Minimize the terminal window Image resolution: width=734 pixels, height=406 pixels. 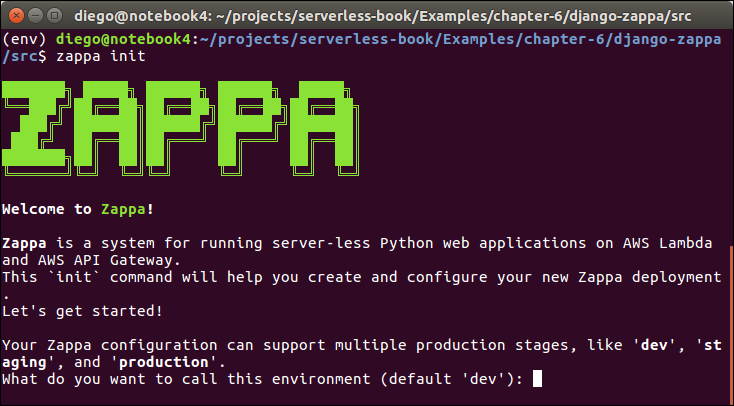(34, 14)
